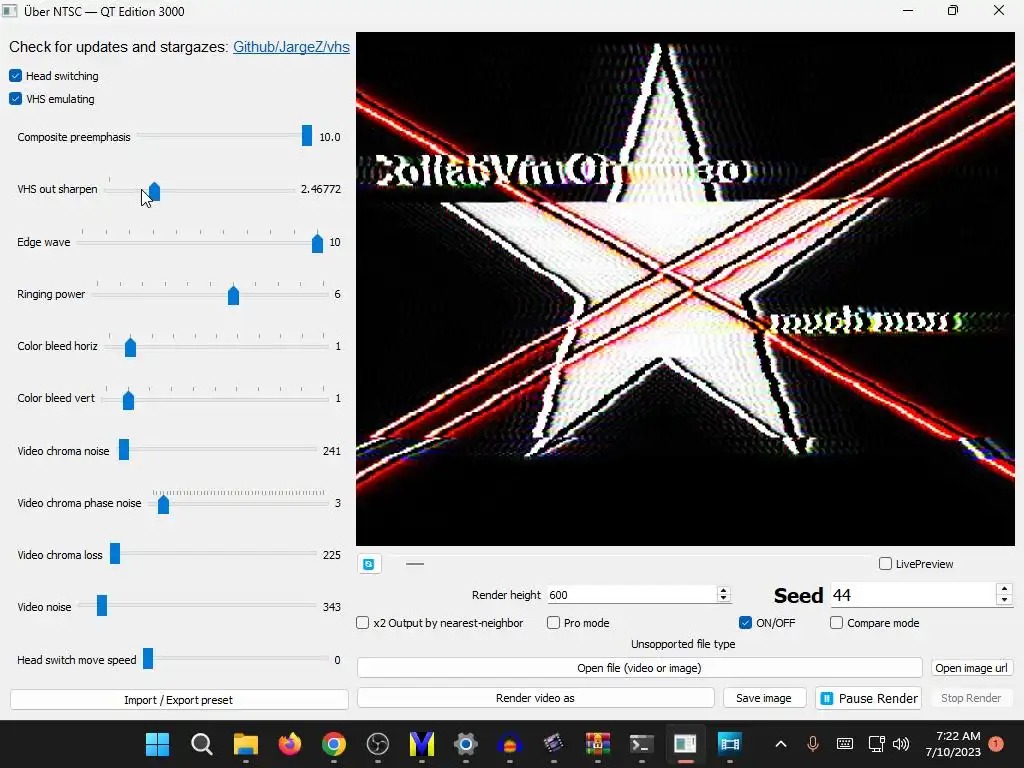Increase Render height with up arrow
The image size is (1024, 768).
click(x=723, y=590)
